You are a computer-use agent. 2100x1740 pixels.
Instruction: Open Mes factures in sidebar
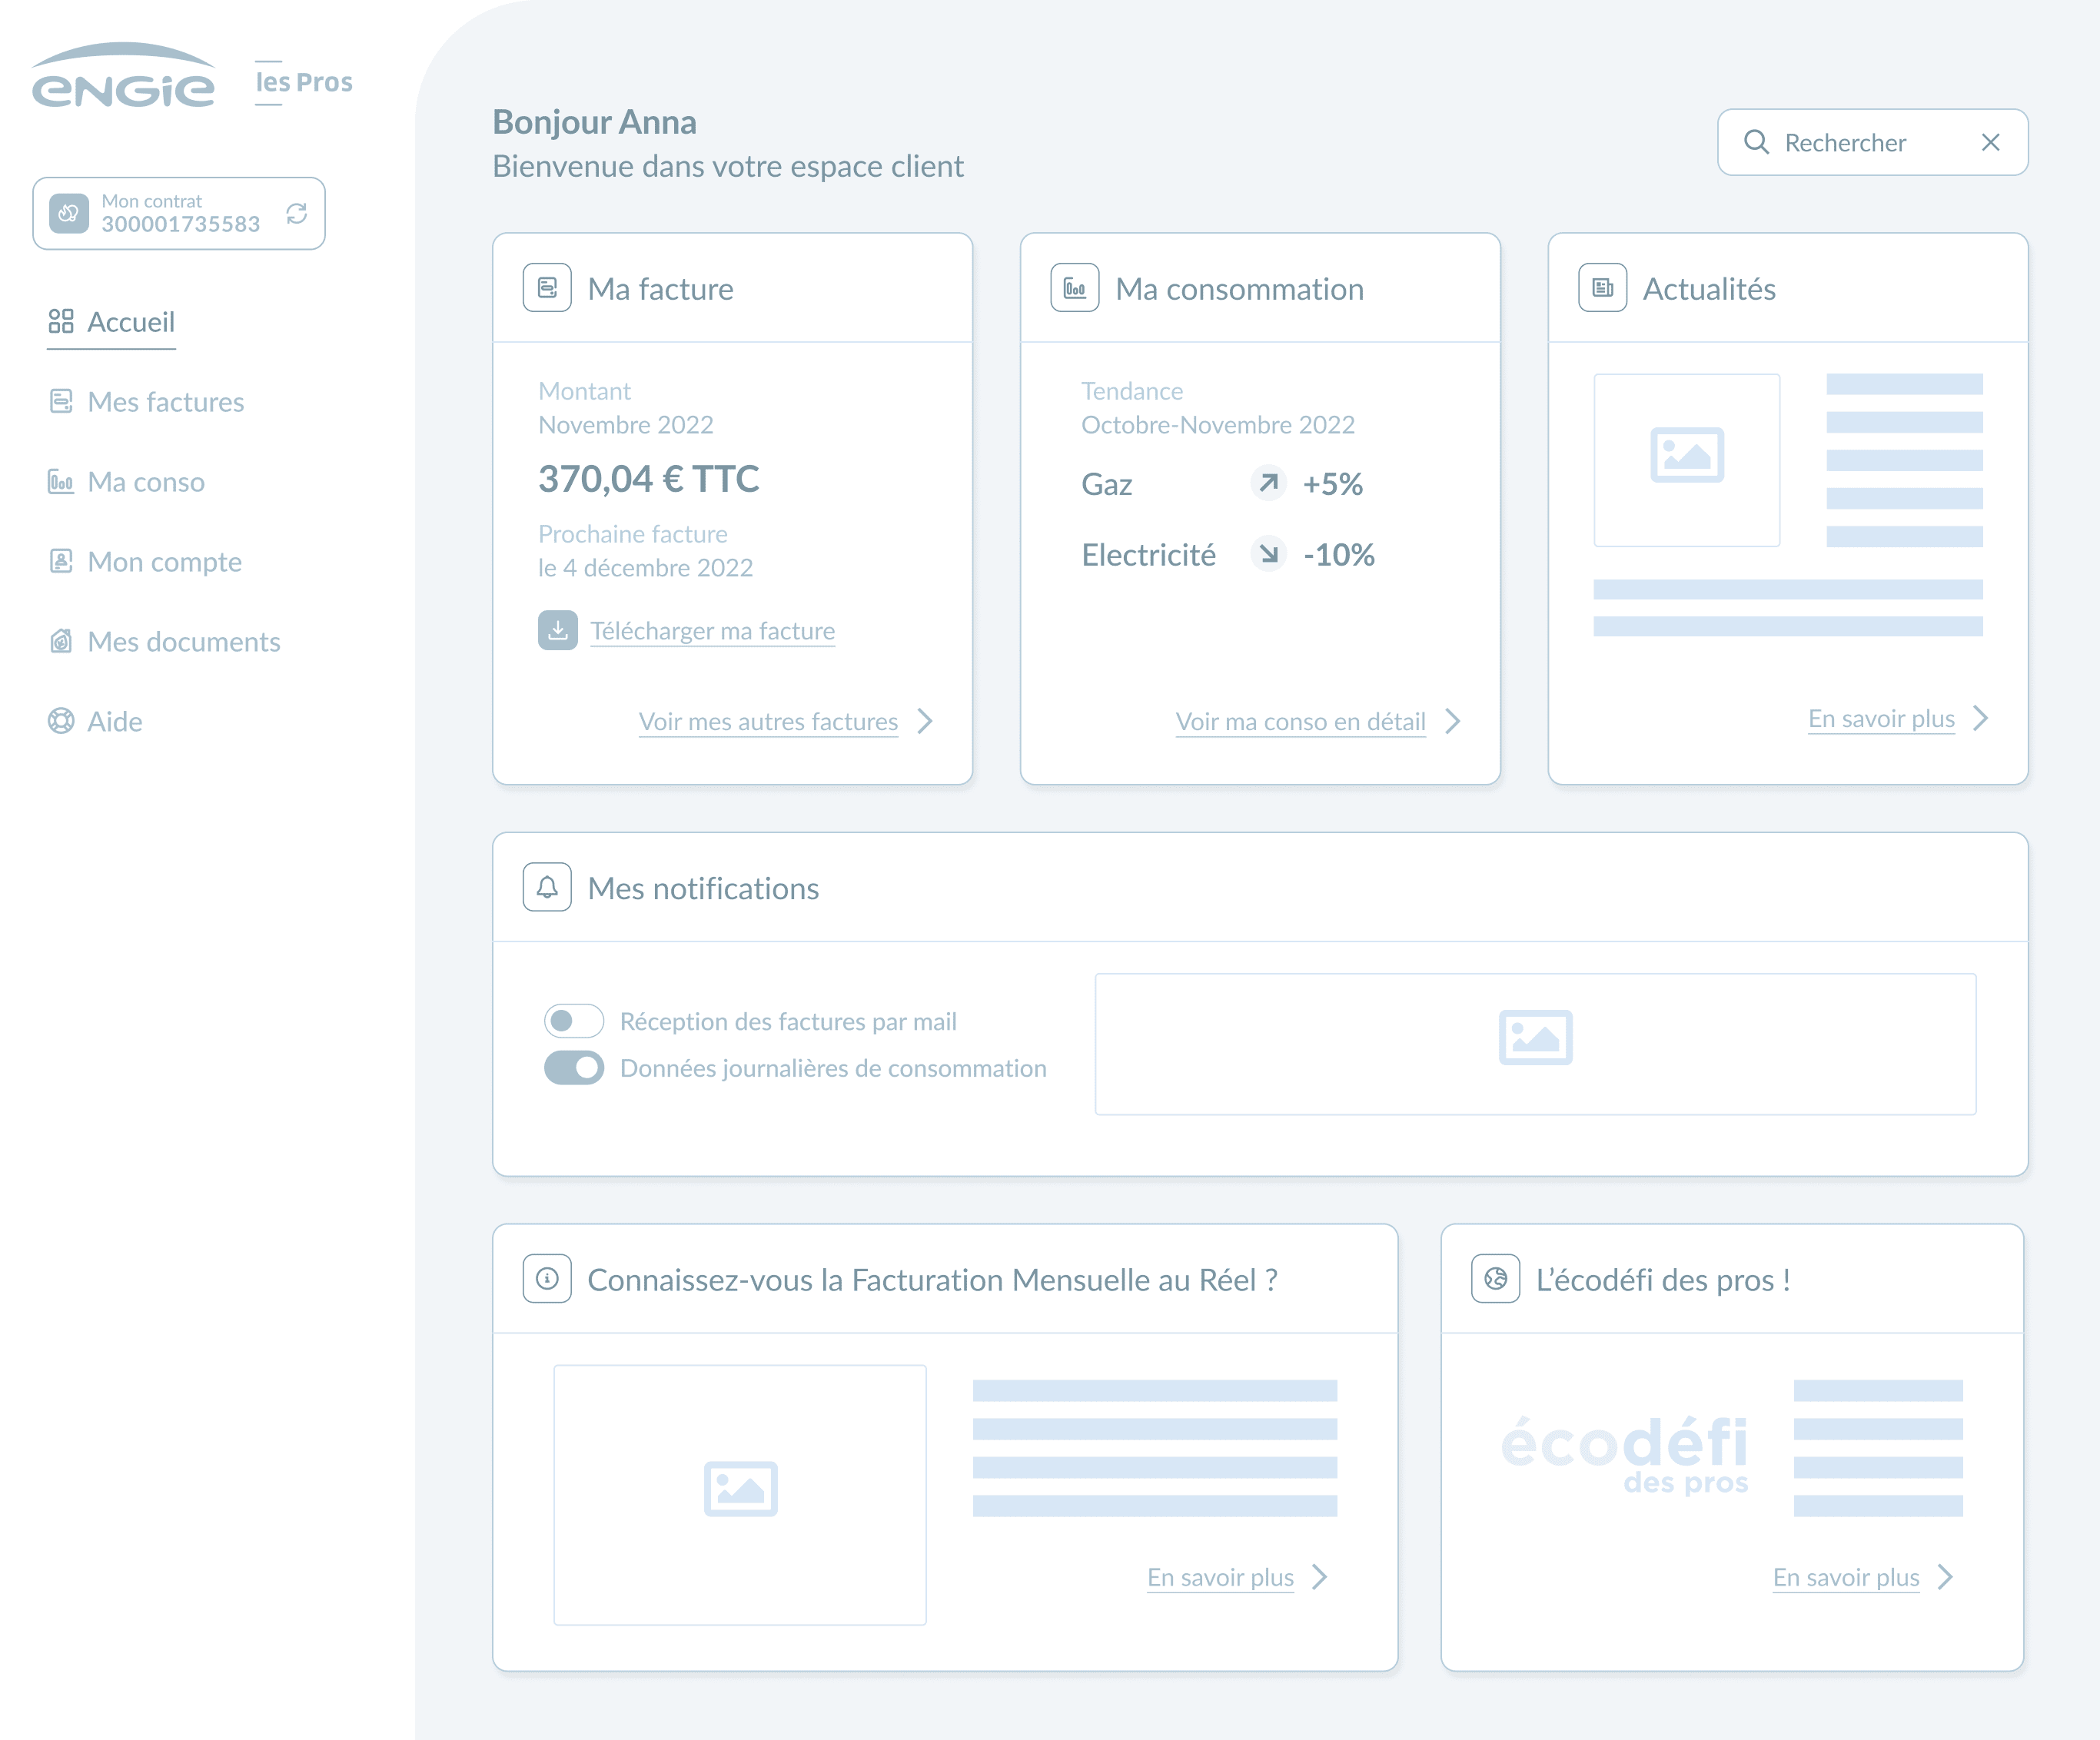[165, 402]
